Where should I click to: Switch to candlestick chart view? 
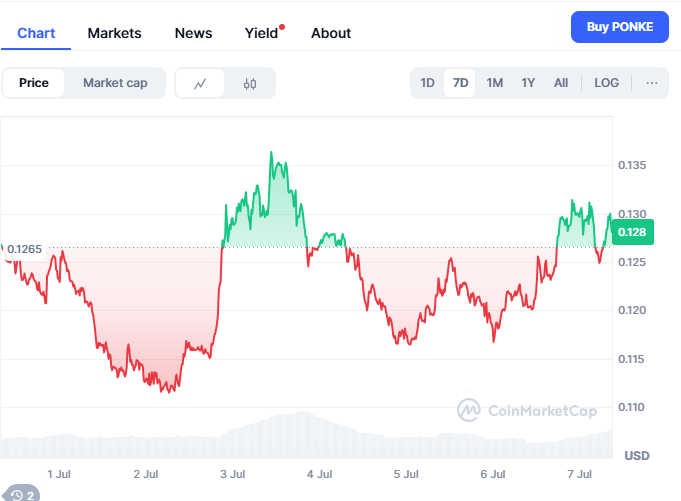pyautogui.click(x=250, y=83)
